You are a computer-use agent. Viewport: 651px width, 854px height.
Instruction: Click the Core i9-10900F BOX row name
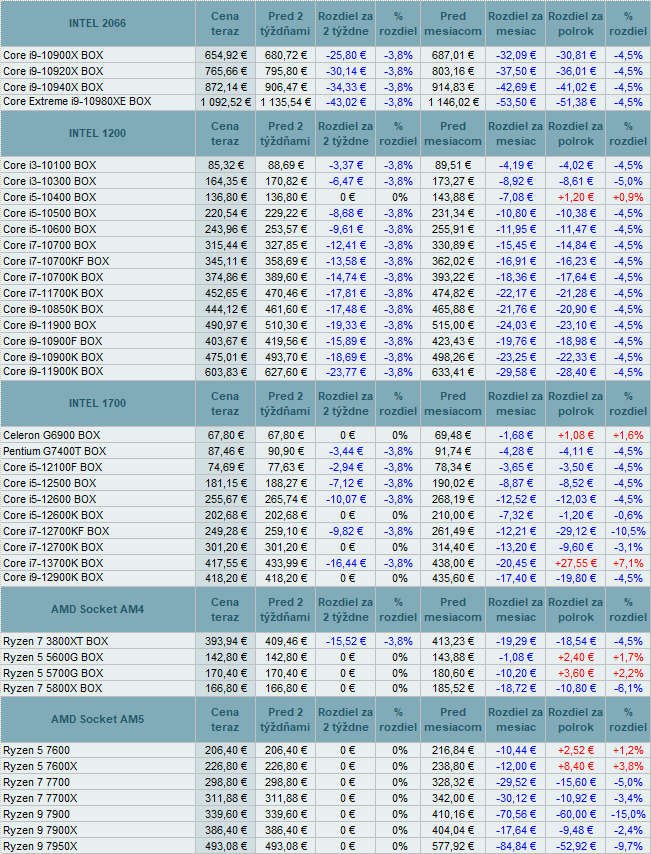point(52,341)
